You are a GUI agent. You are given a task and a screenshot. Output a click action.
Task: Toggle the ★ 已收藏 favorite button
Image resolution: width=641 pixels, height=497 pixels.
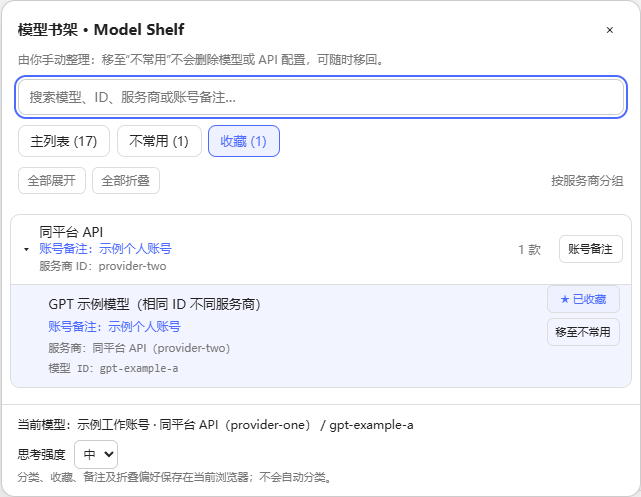583,299
